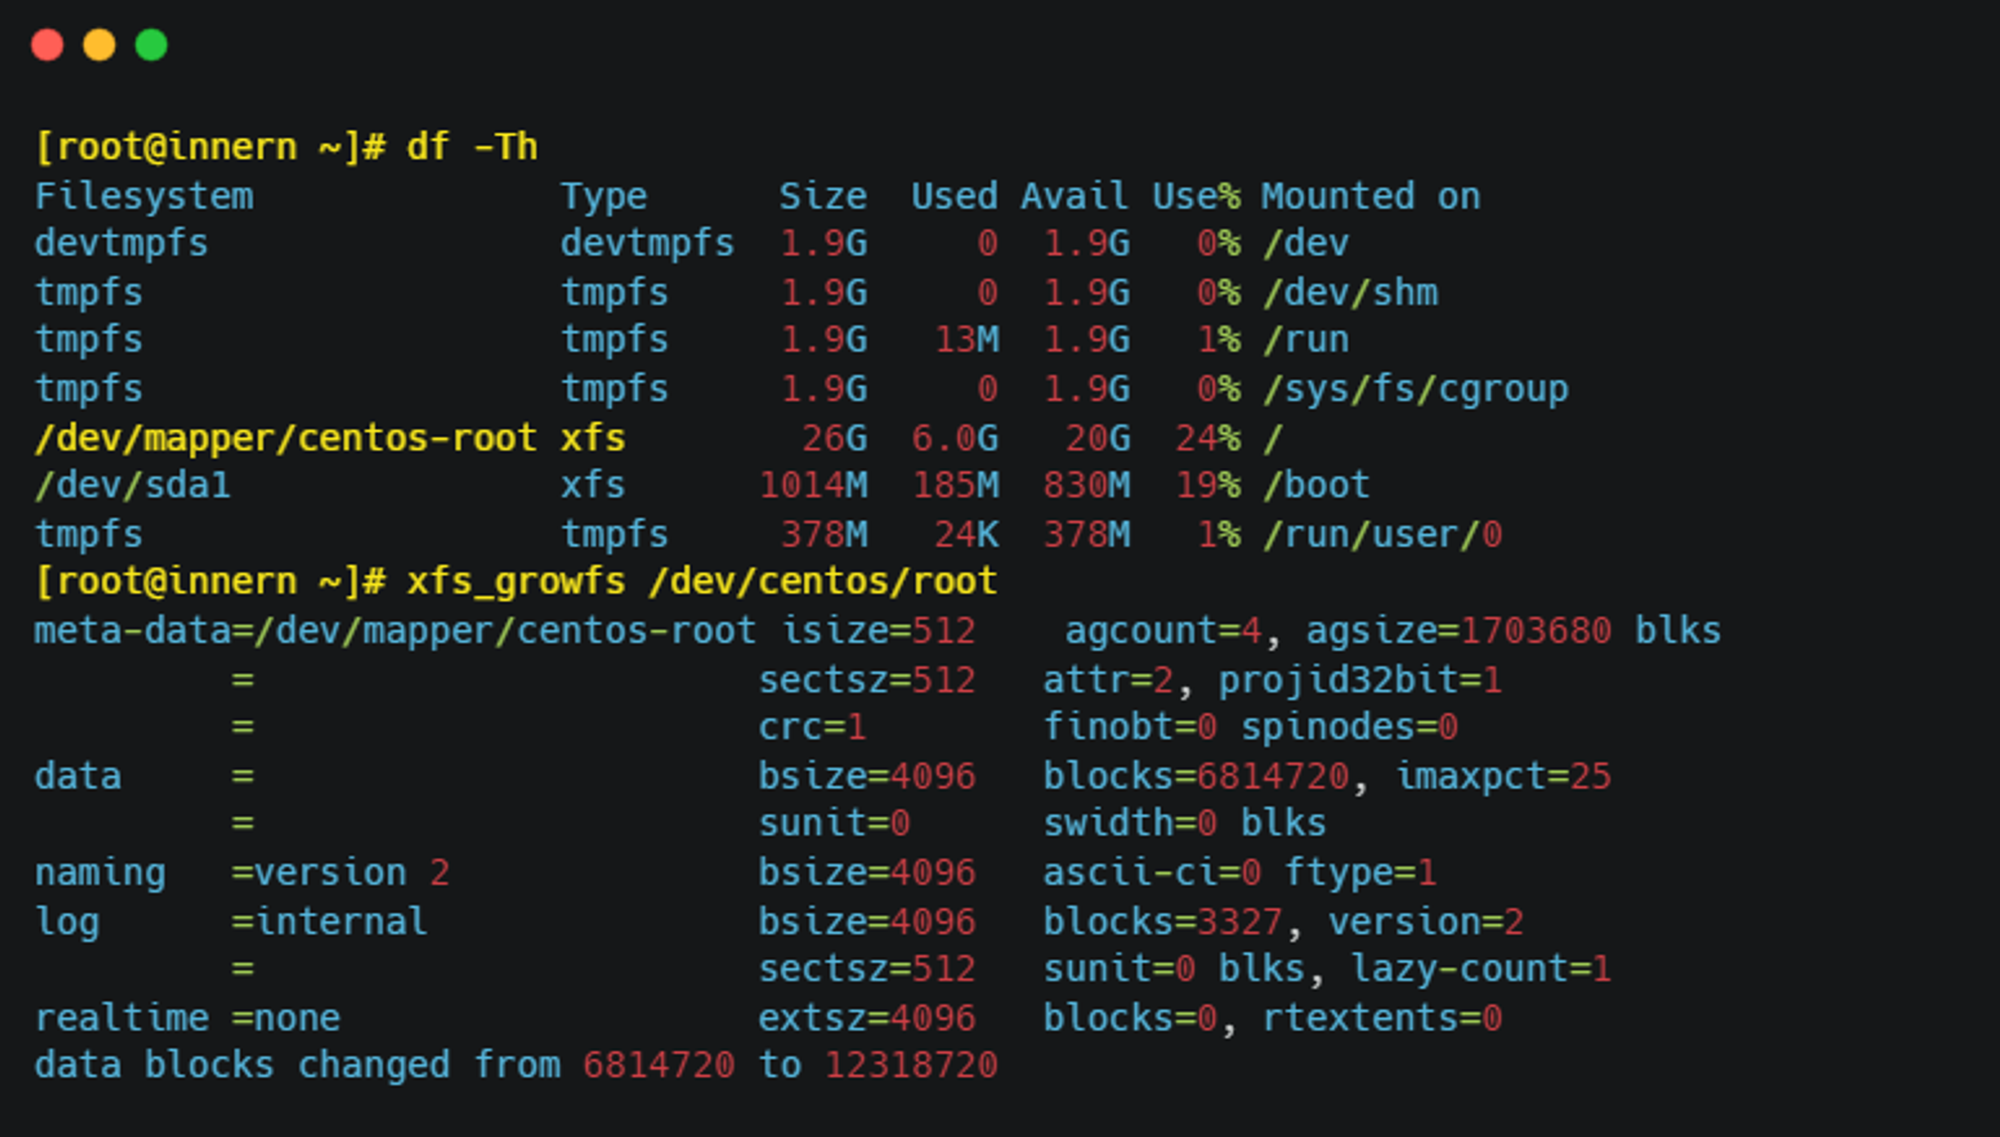Click the red close window dot

(47, 45)
